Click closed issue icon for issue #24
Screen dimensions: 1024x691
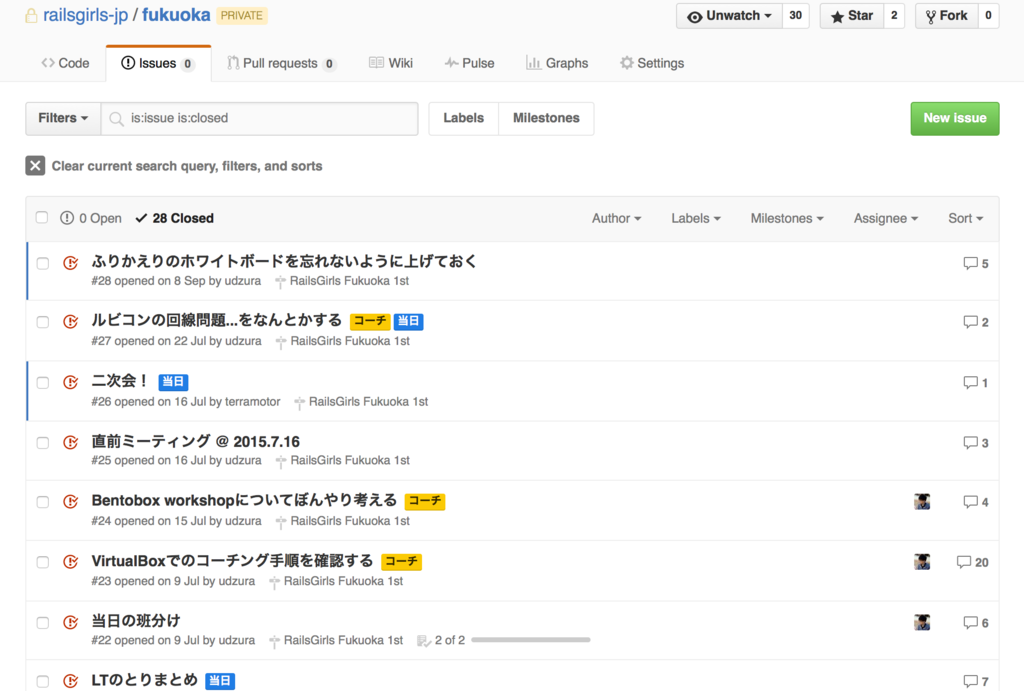click(x=71, y=502)
